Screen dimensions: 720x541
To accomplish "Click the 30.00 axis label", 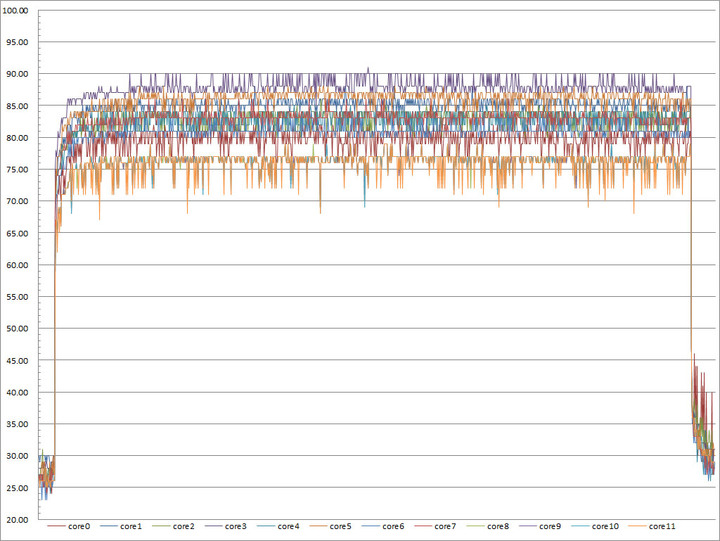I will [x=17, y=456].
